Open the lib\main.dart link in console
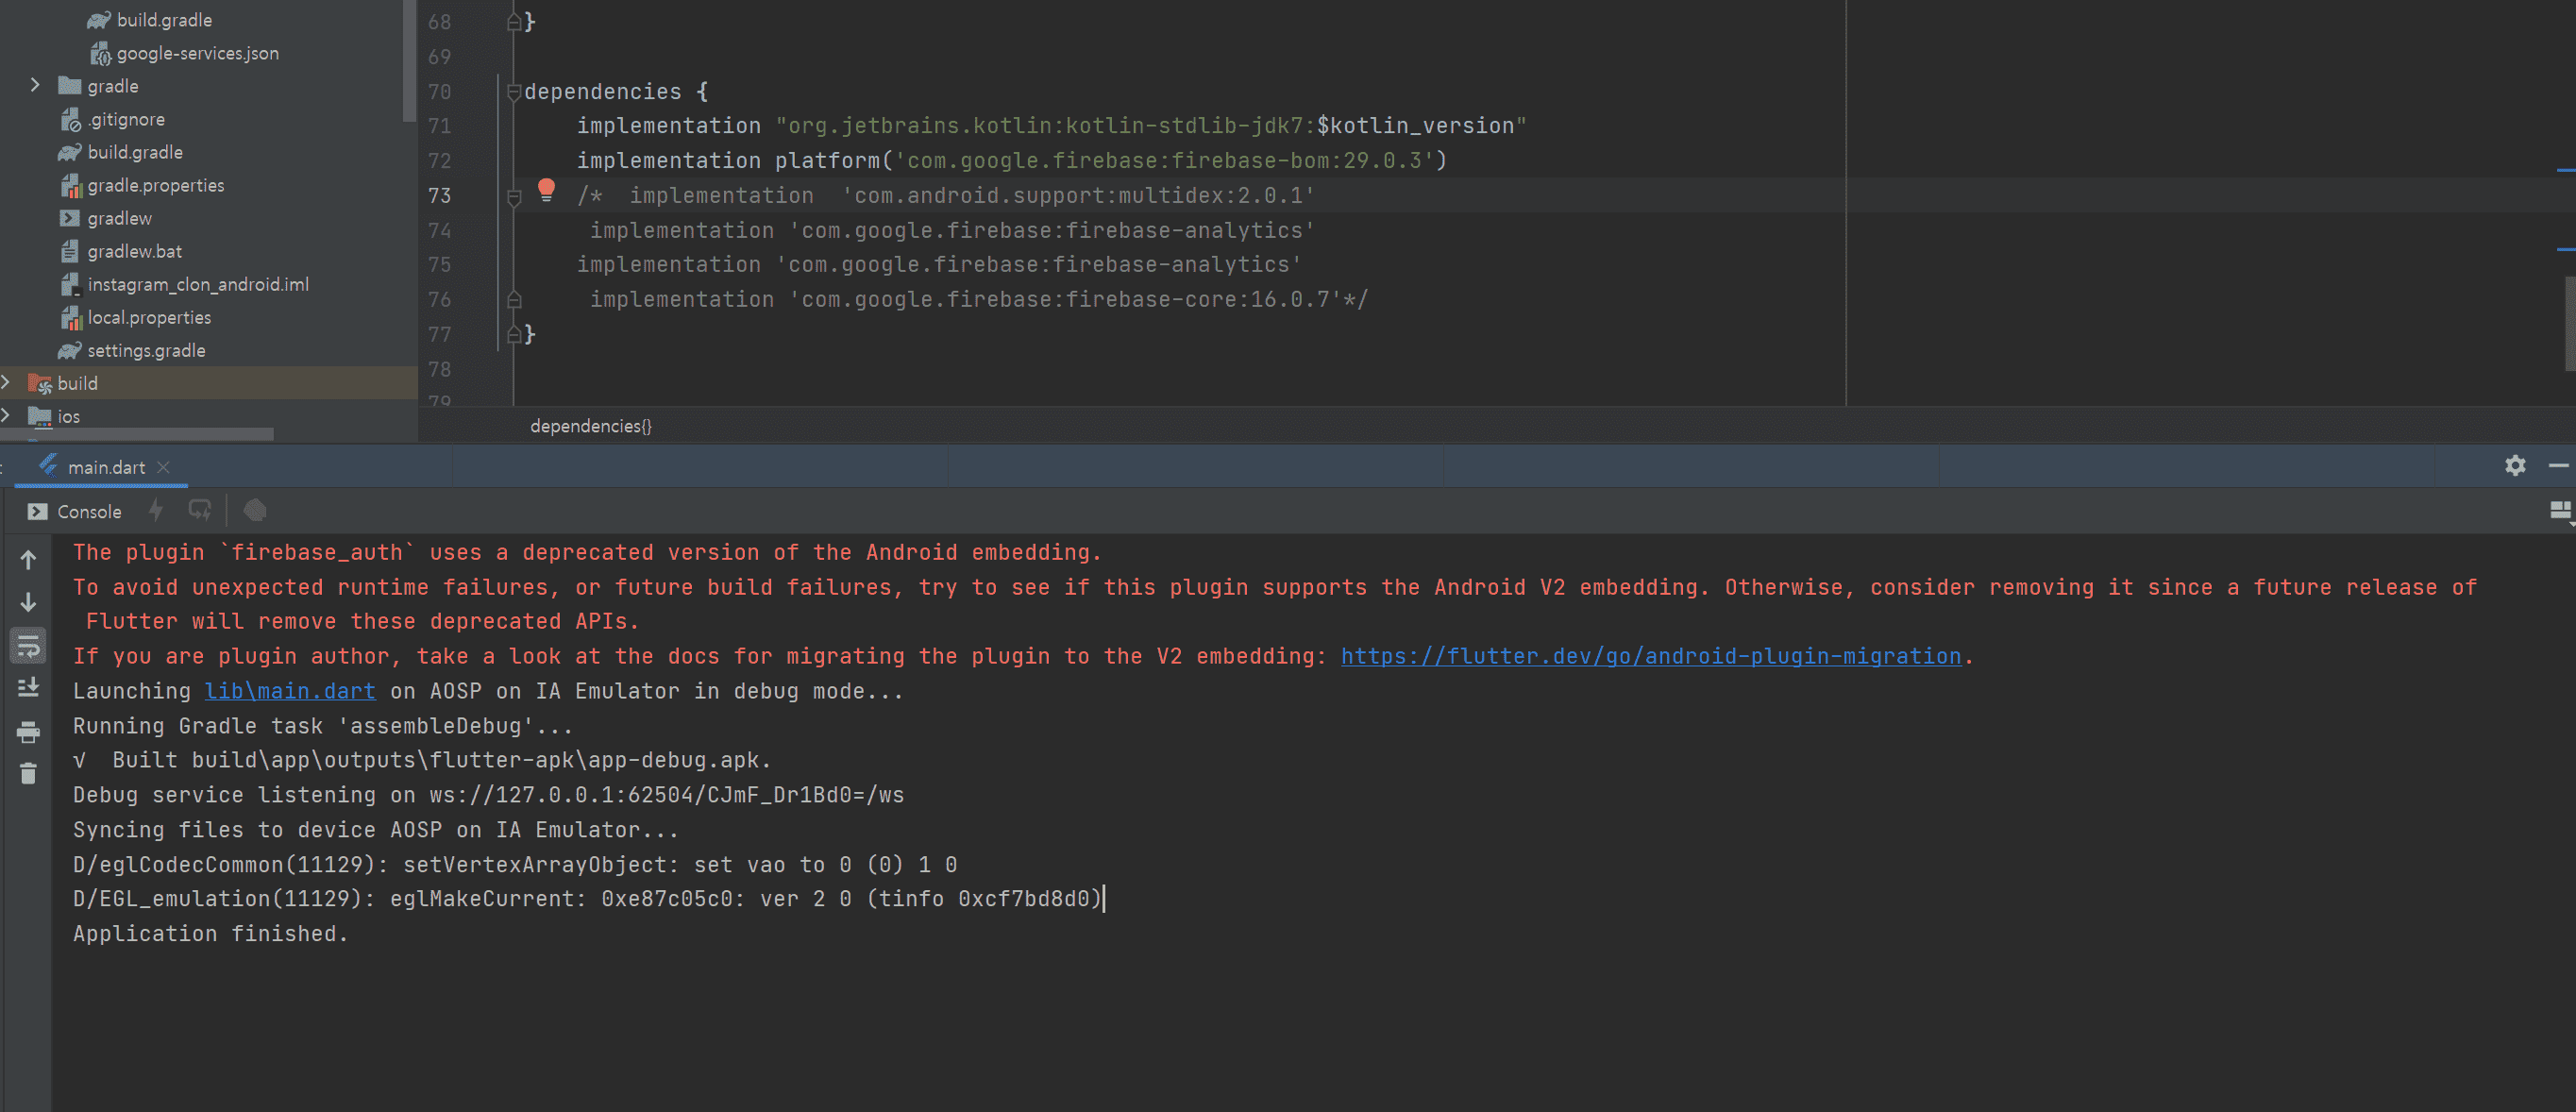Image resolution: width=2576 pixels, height=1112 pixels. click(x=290, y=692)
